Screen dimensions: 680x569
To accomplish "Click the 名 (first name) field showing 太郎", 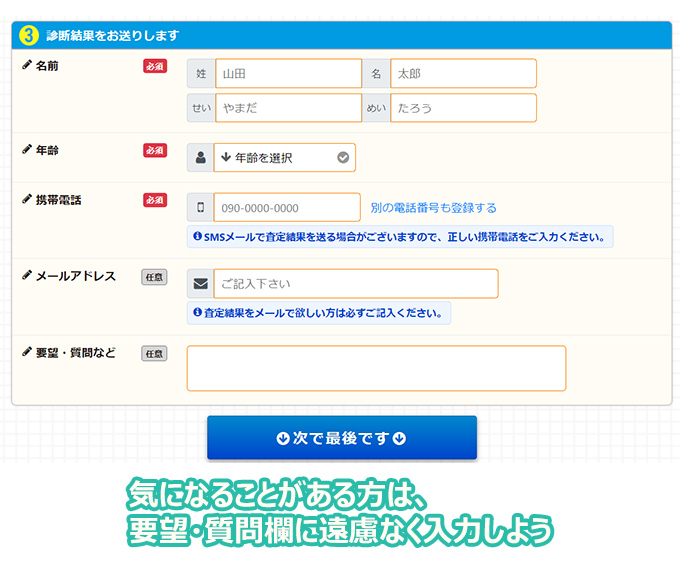I will pyautogui.click(x=463, y=73).
